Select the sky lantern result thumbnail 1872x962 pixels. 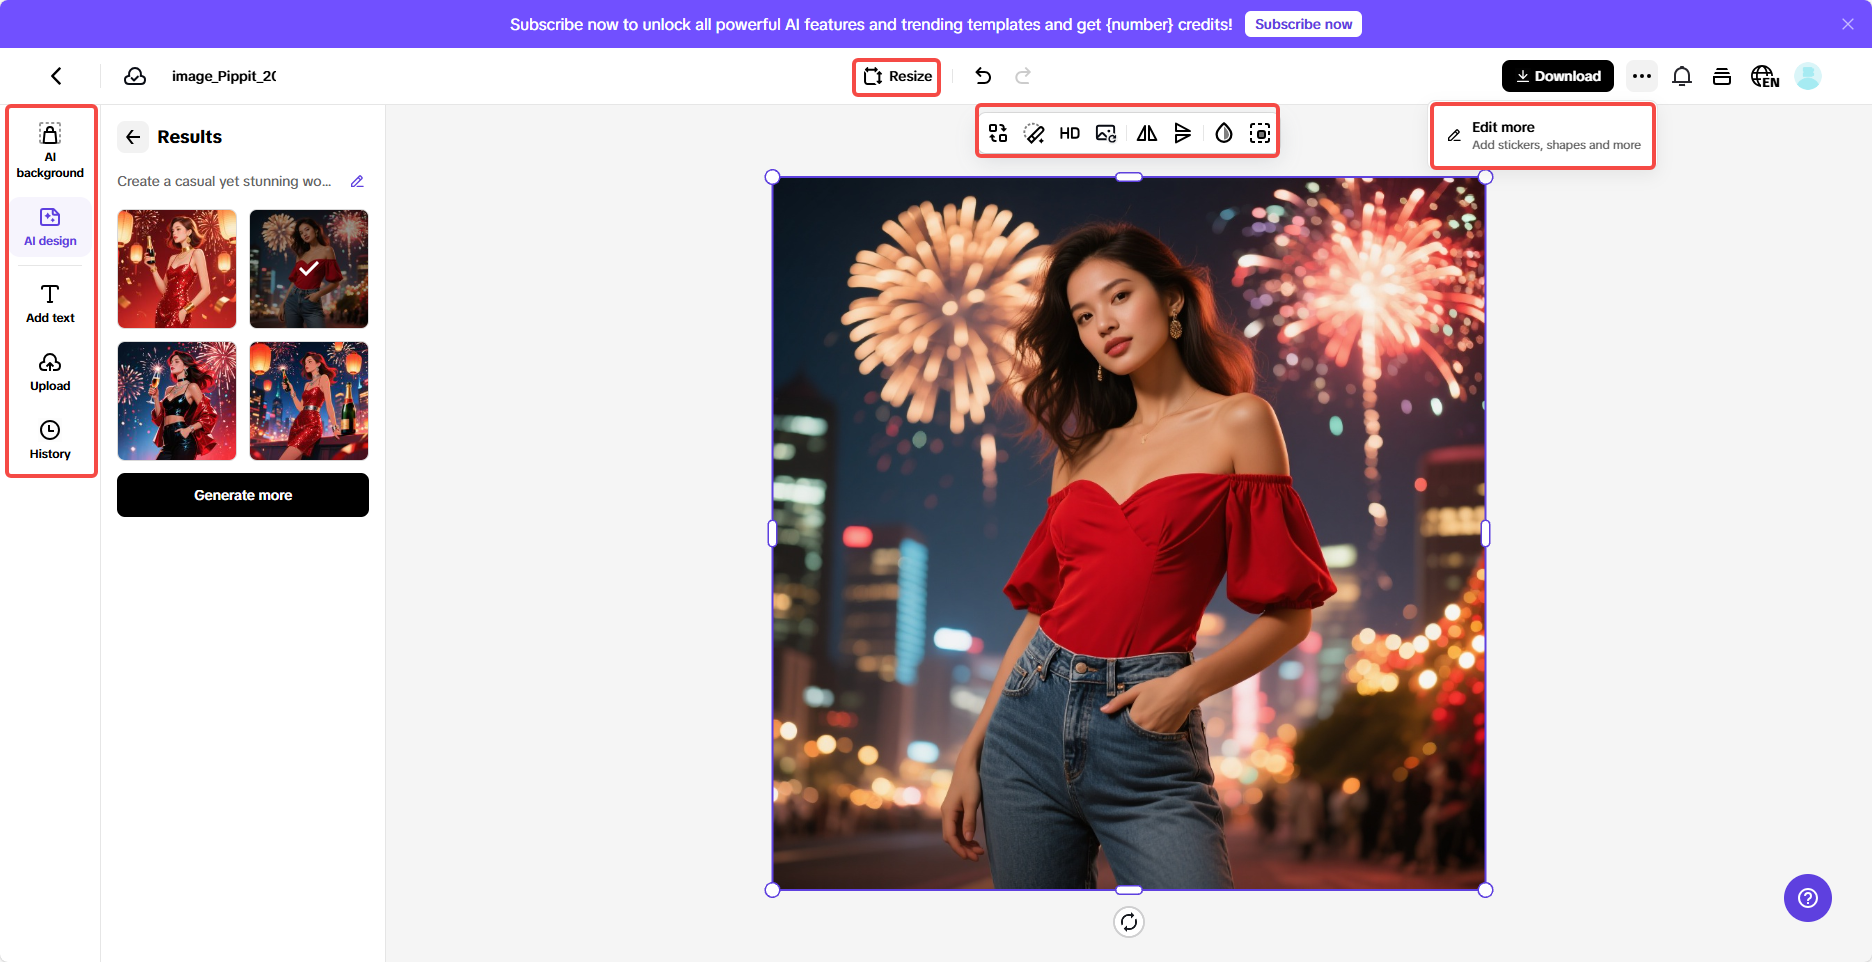point(308,401)
